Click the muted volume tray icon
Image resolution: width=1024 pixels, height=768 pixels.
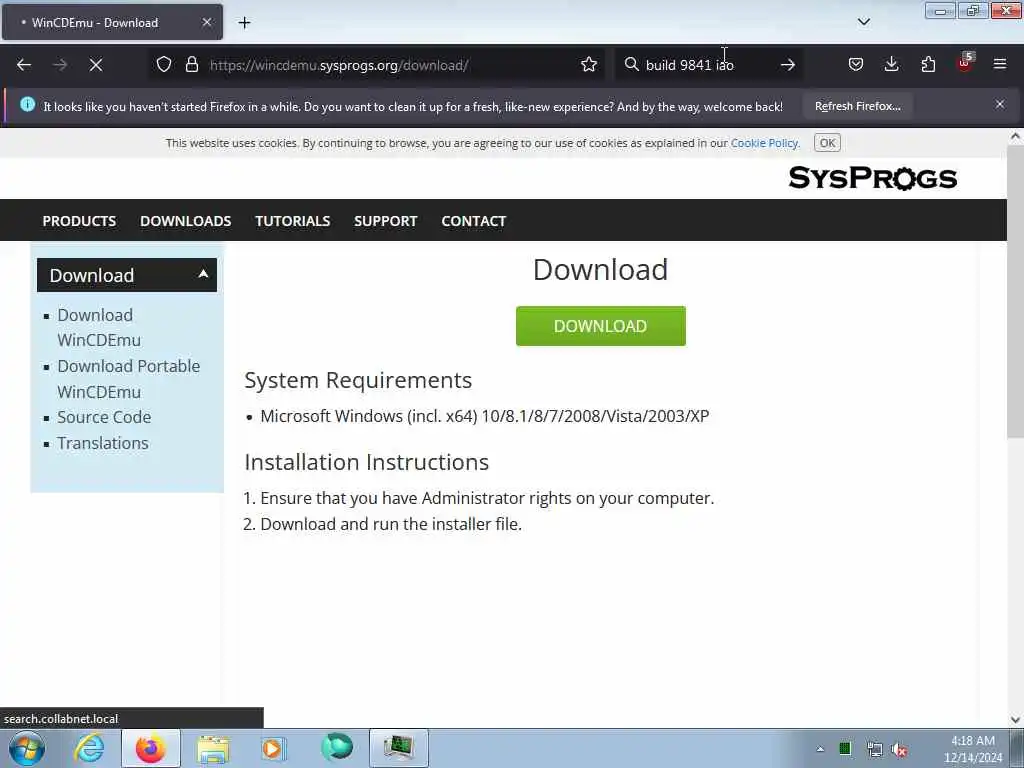[900, 750]
